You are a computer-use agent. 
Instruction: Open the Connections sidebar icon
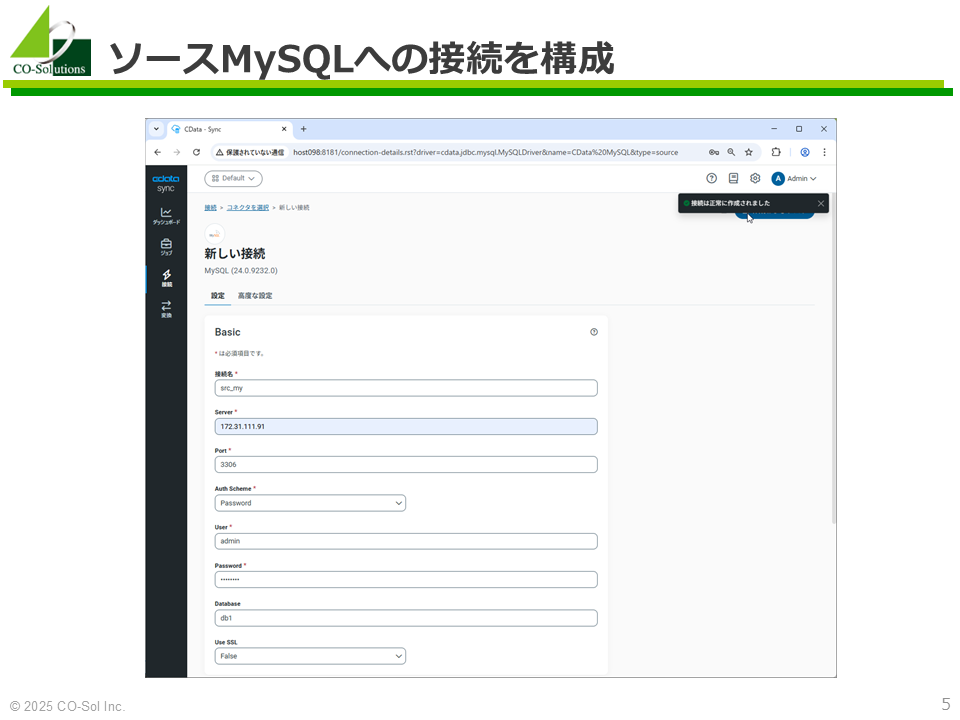[166, 278]
